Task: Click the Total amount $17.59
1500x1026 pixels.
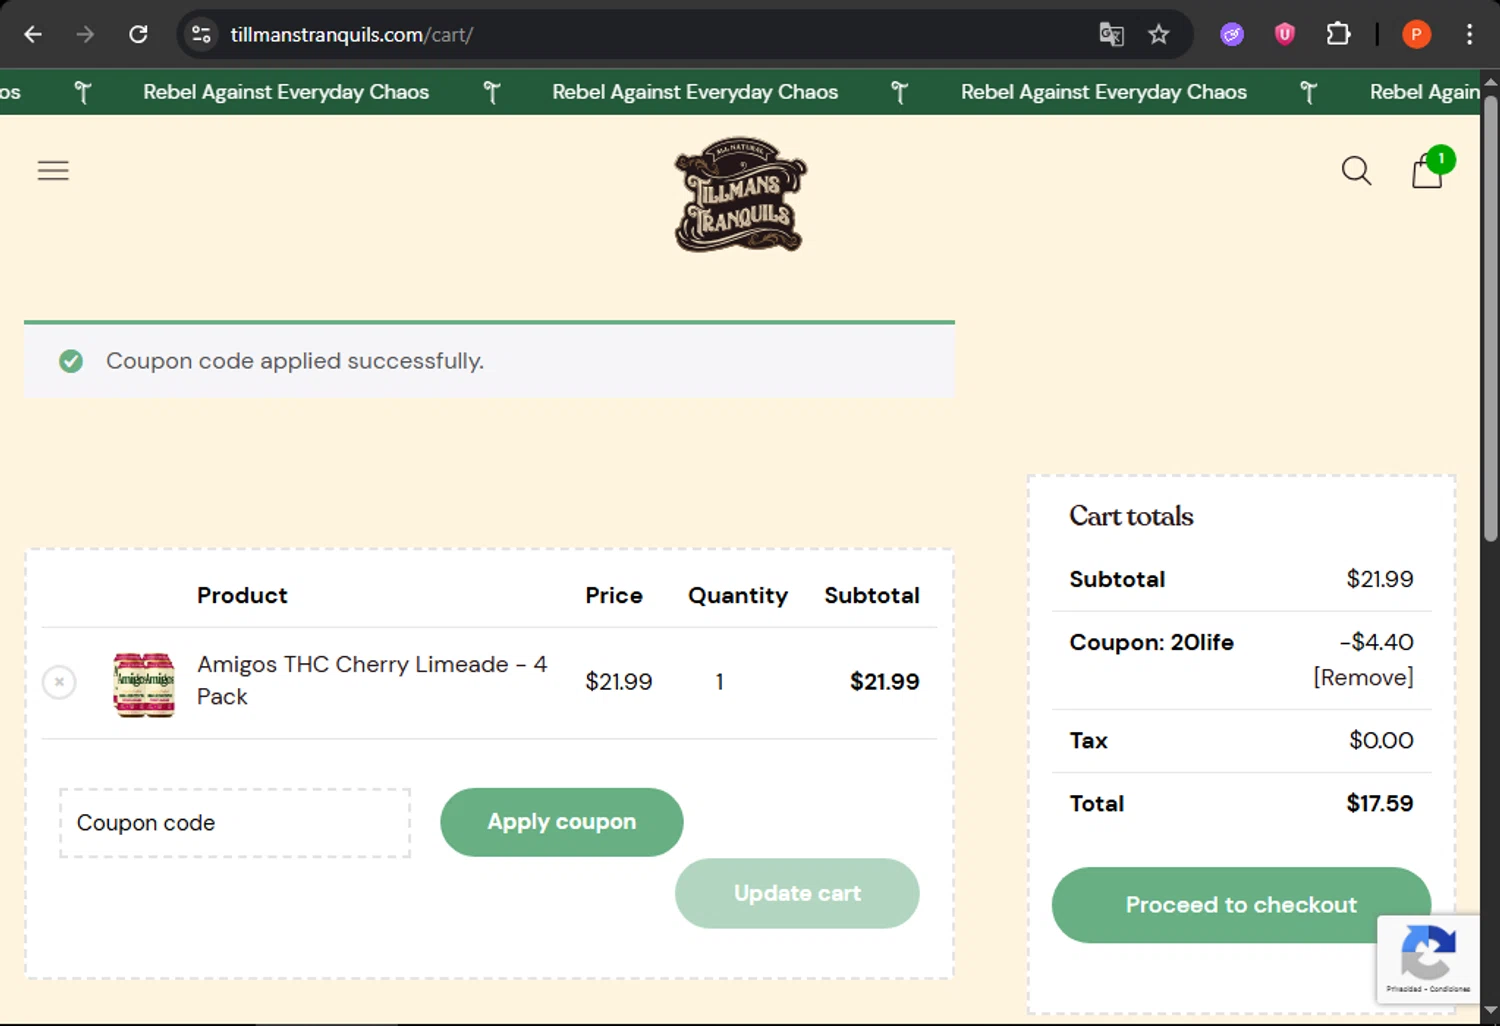Action: pos(1379,803)
